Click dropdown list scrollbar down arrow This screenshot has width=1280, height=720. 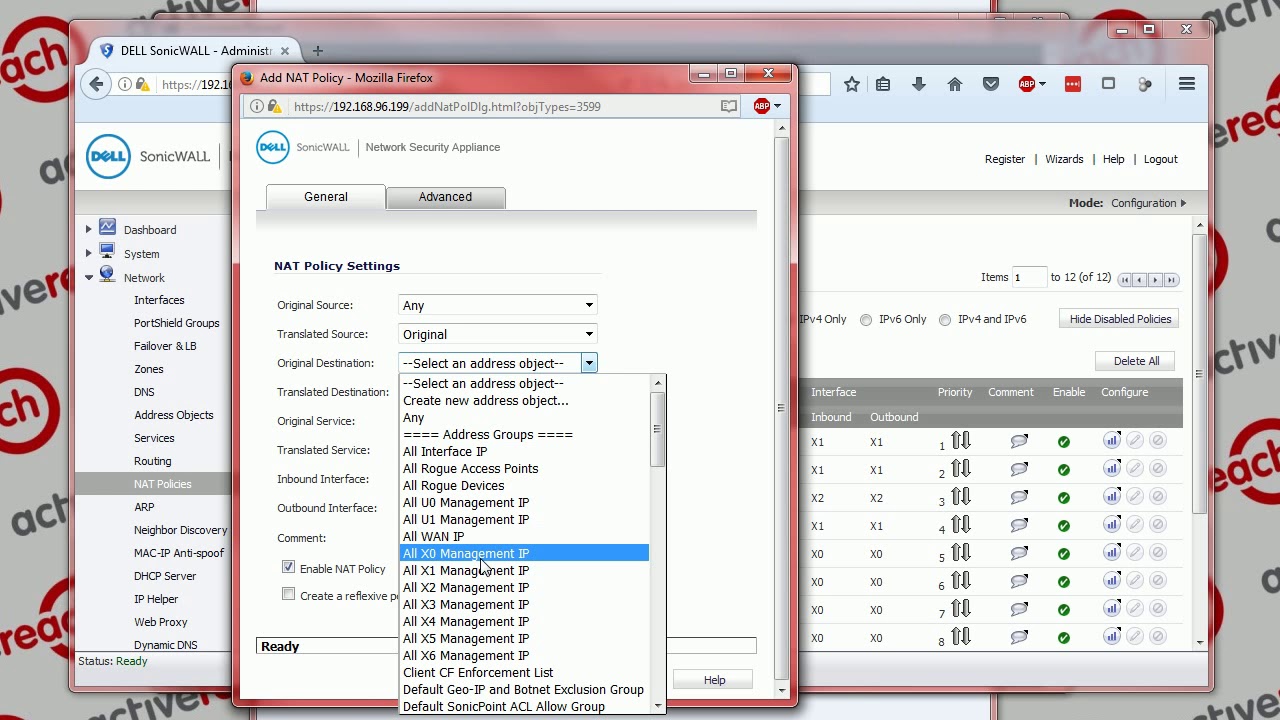click(x=658, y=706)
